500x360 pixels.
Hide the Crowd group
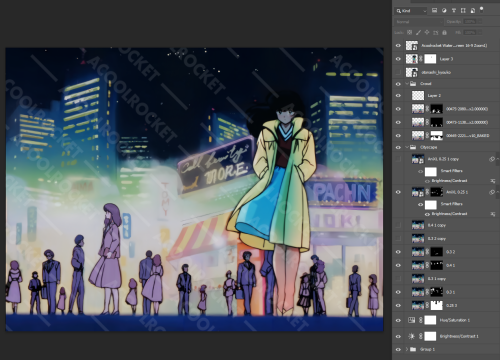(398, 84)
